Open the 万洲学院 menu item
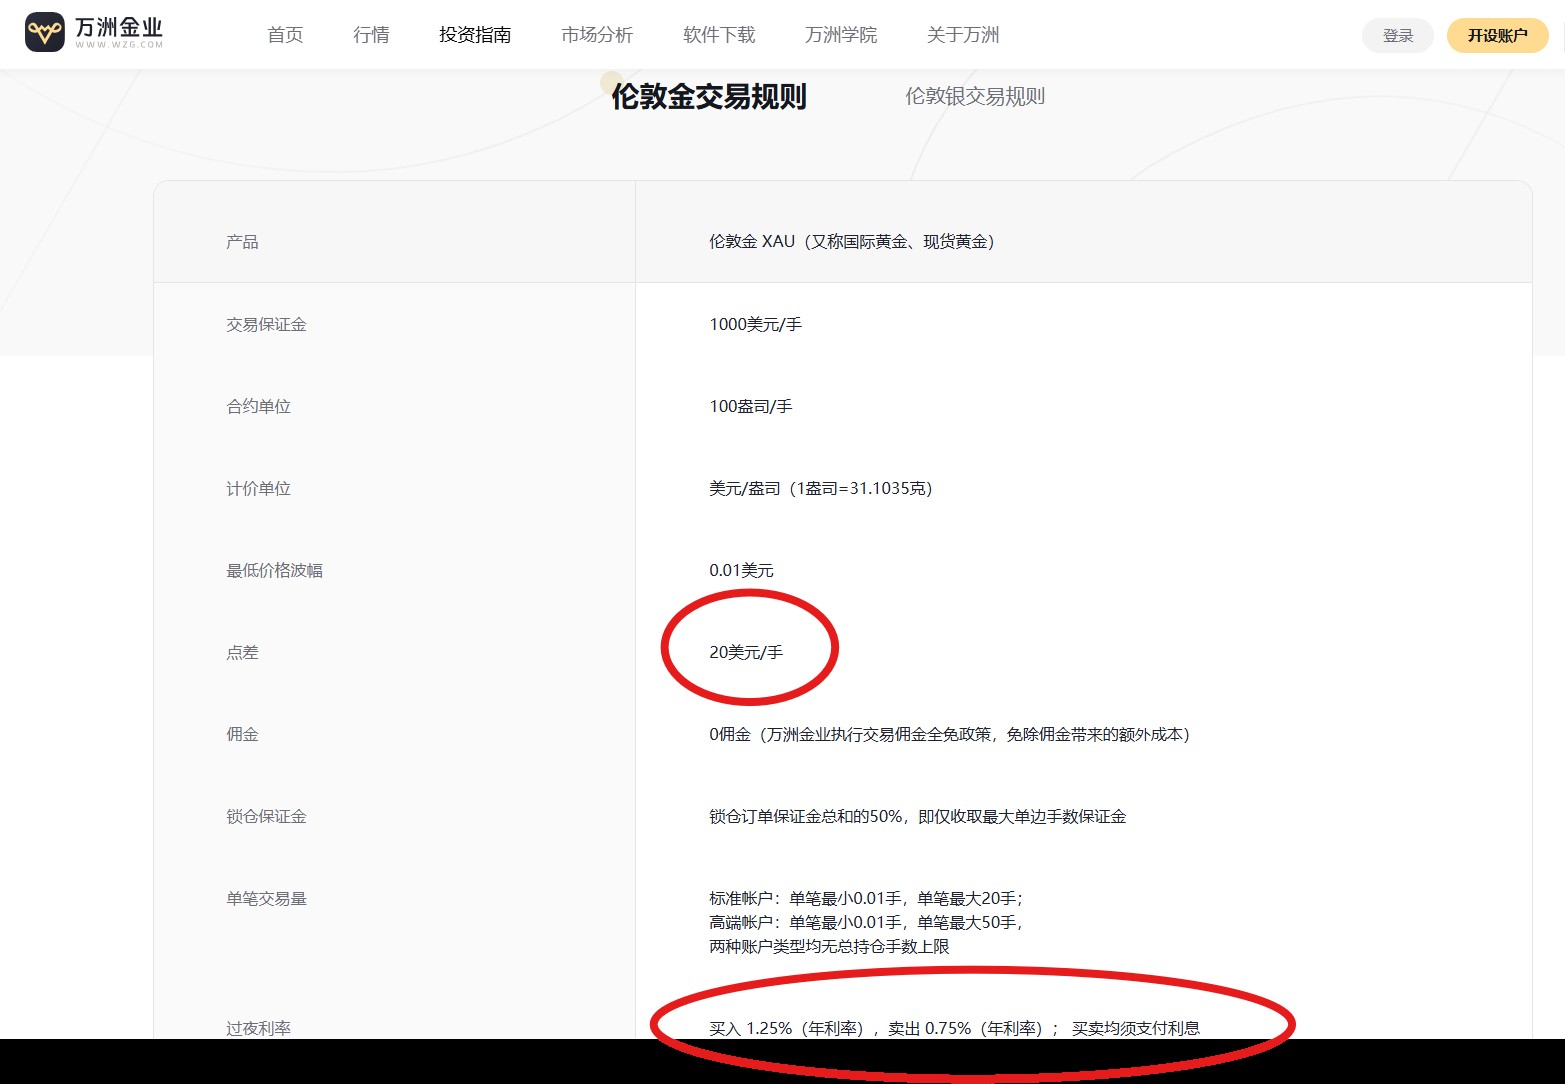The width and height of the screenshot is (1565, 1084). 841,35
